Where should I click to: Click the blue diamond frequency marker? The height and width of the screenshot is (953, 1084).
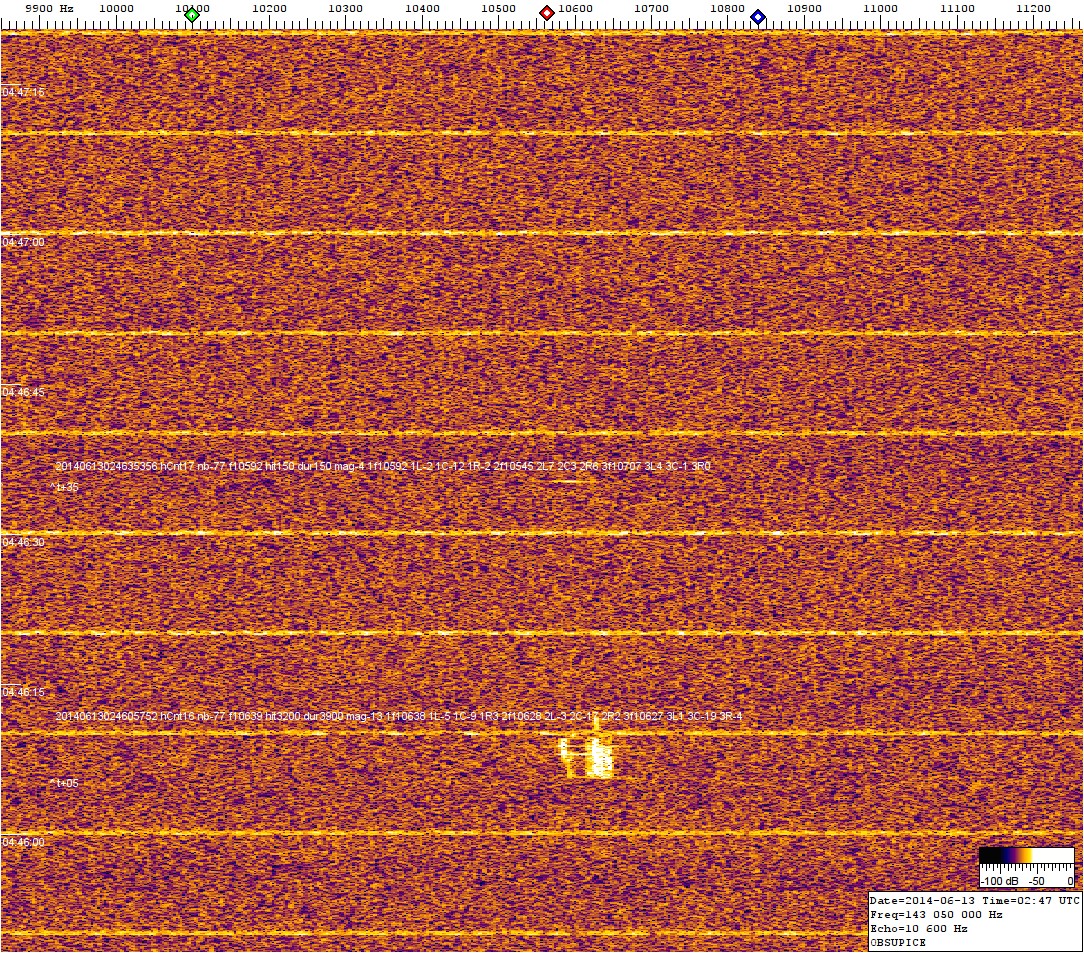click(x=758, y=16)
